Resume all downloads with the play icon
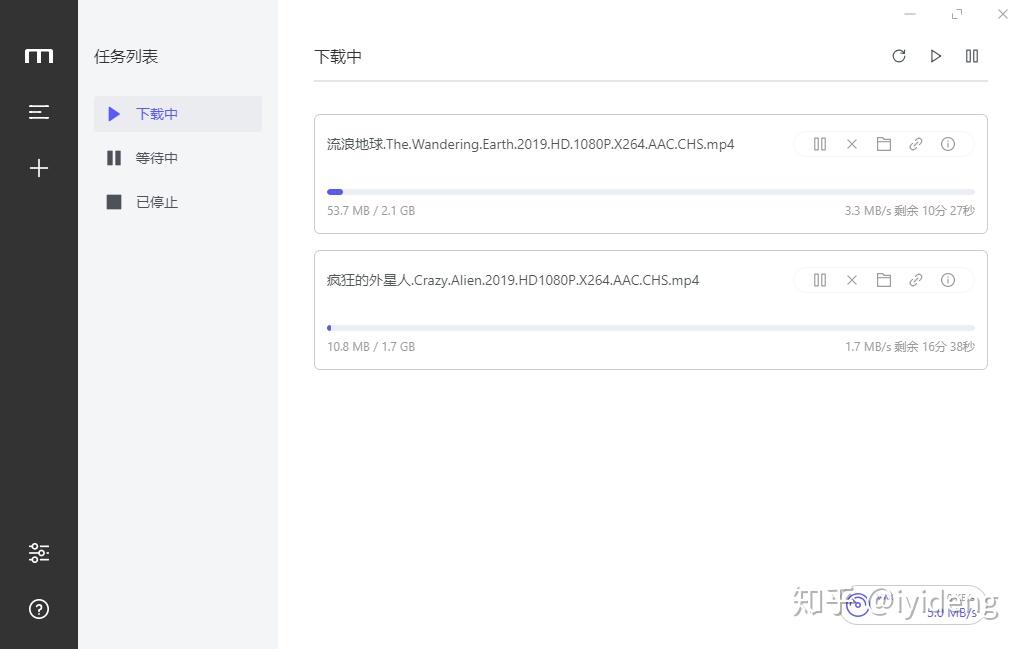The width and height of the screenshot is (1024, 649). tap(935, 56)
